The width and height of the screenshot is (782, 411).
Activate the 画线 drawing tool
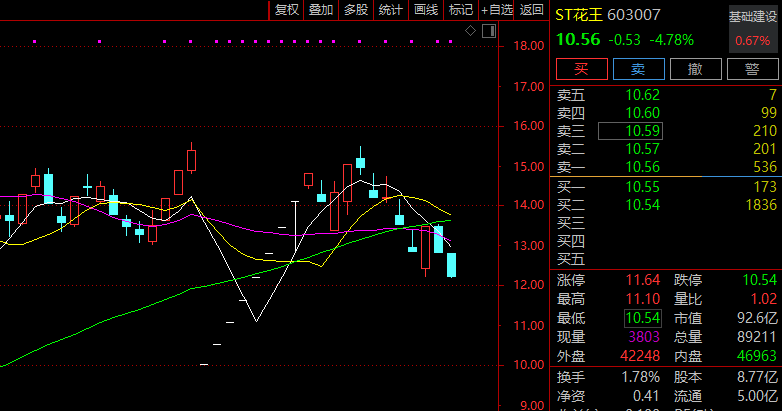pos(426,10)
